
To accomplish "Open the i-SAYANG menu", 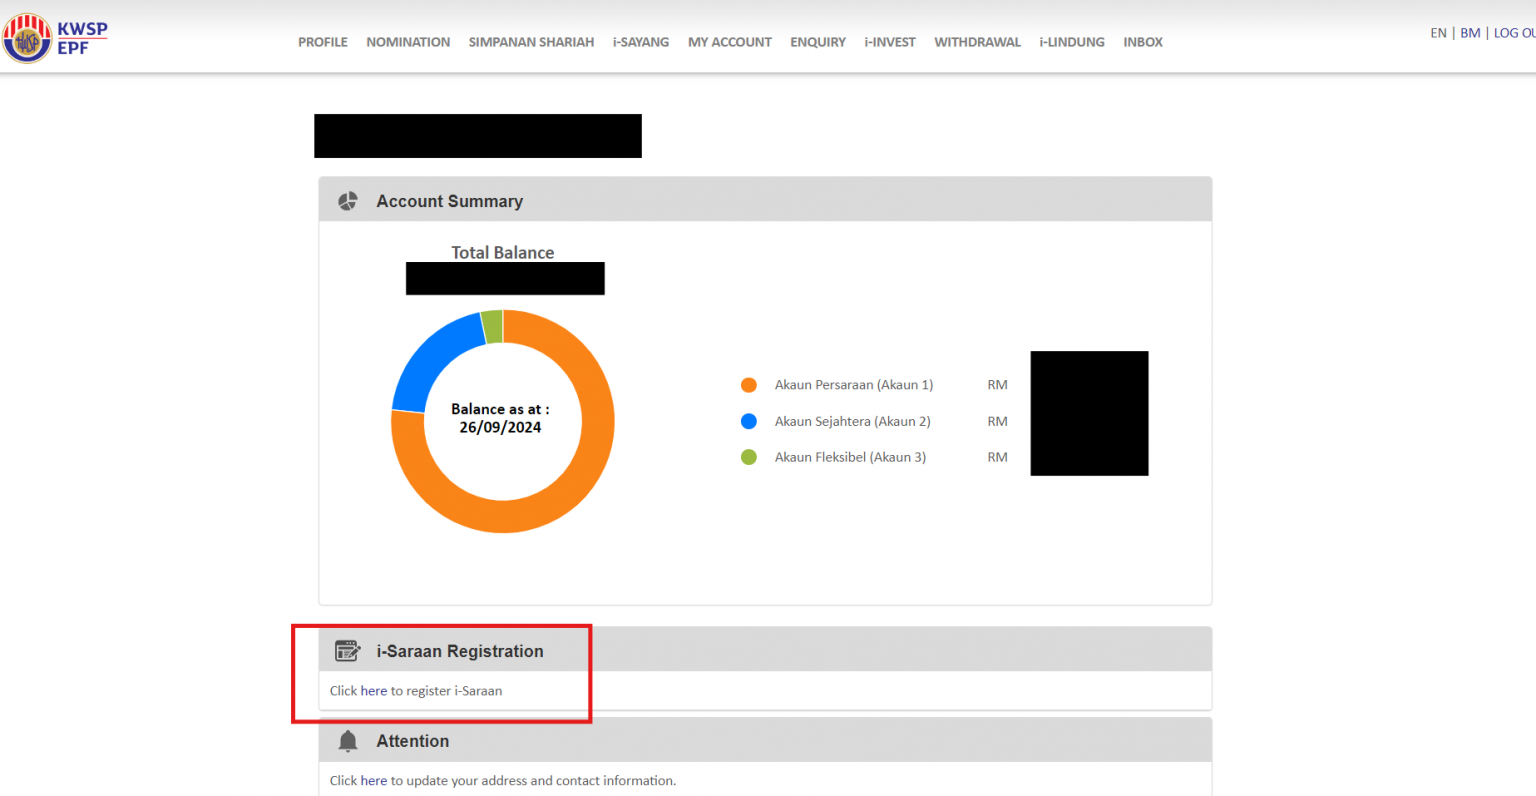I will pos(640,42).
